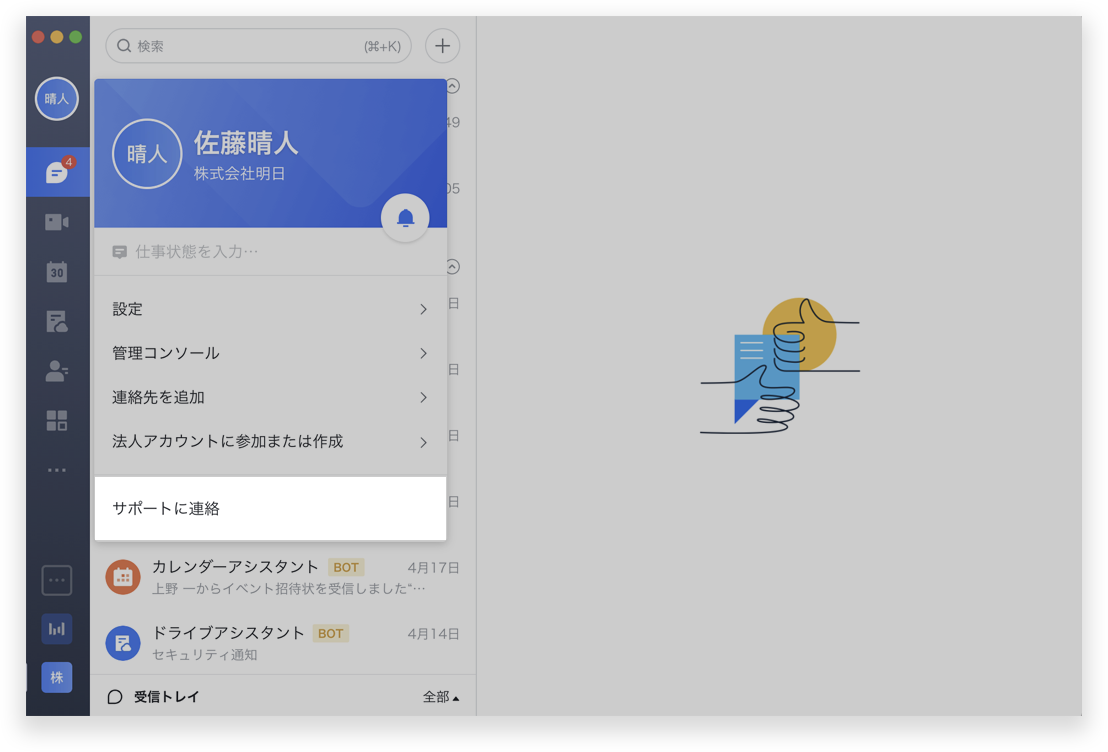
Task: Click the bar chart icon in lower sidebar
Action: point(57,629)
